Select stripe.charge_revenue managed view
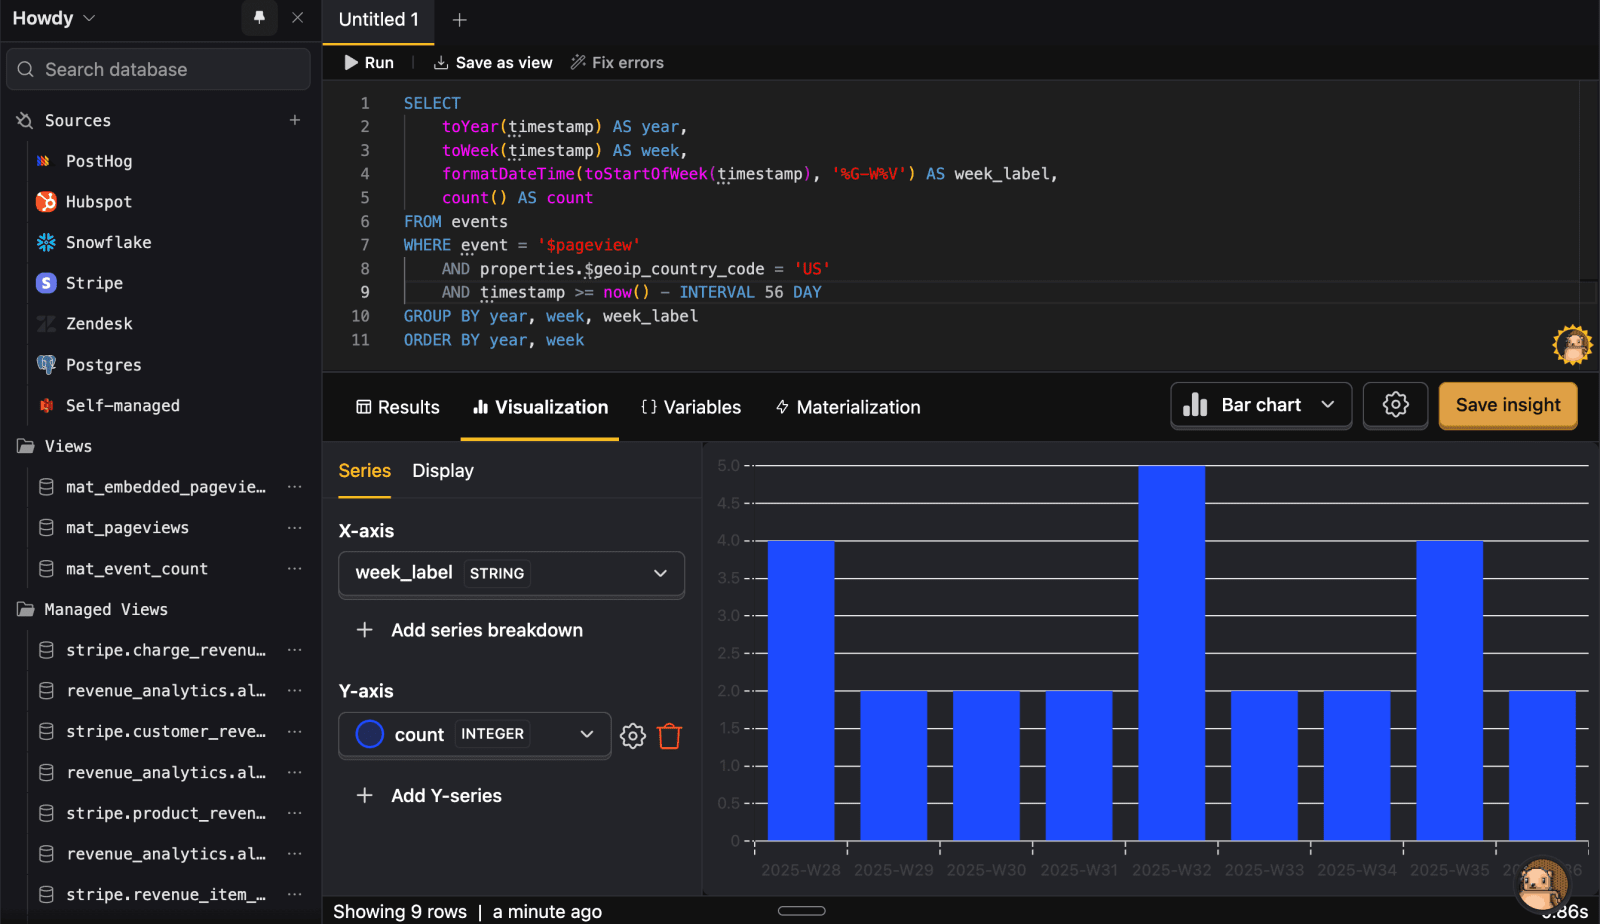This screenshot has width=1600, height=924. 166,650
